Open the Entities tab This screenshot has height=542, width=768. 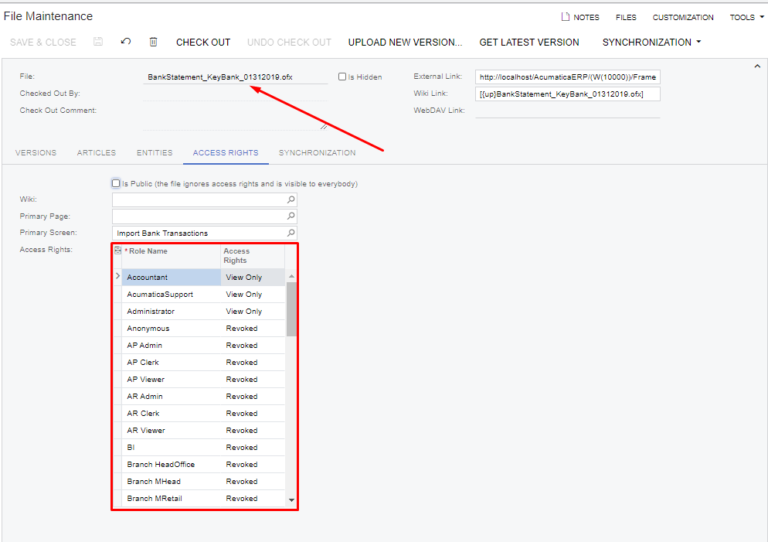[154, 153]
